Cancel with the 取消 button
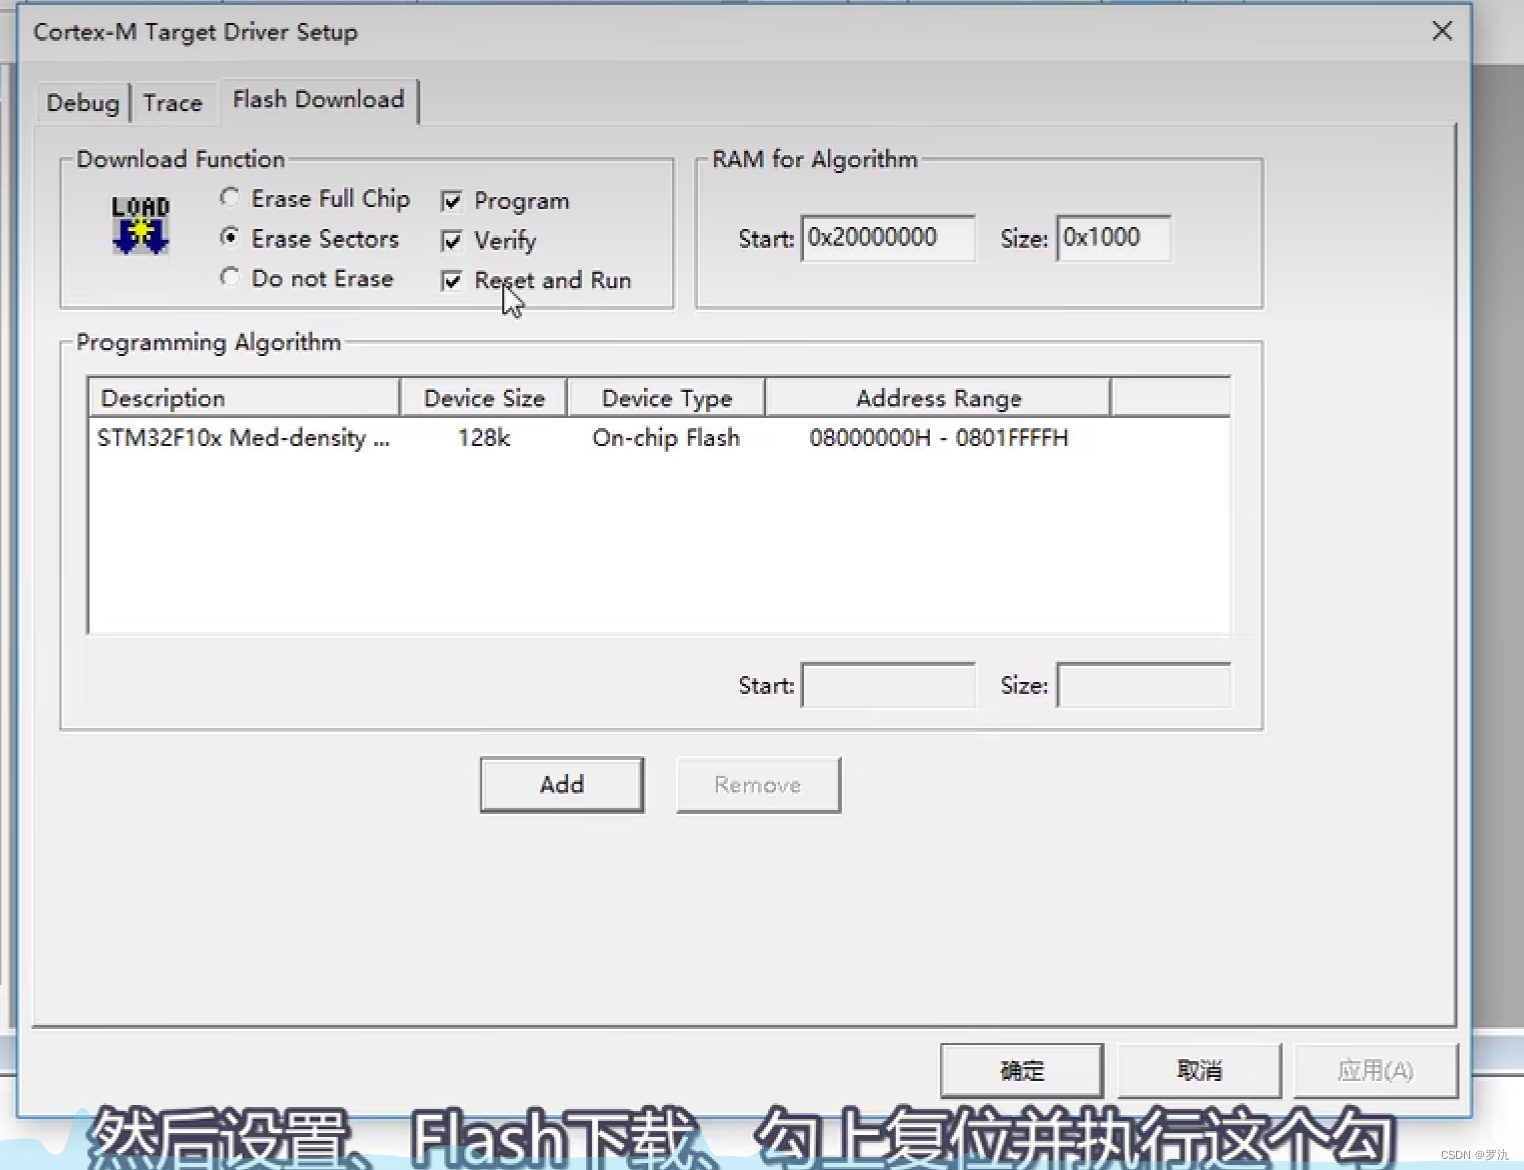The width and height of the screenshot is (1524, 1170). point(1199,1071)
